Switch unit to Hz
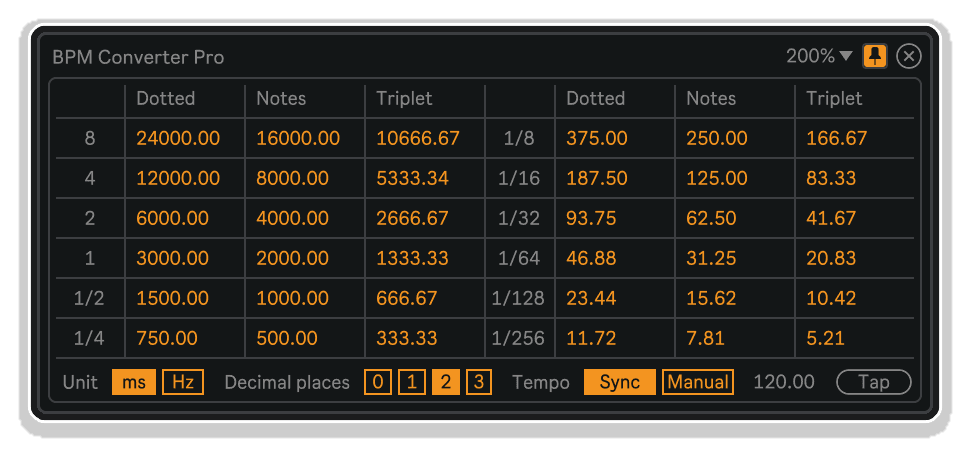970x456 pixels. [x=183, y=382]
